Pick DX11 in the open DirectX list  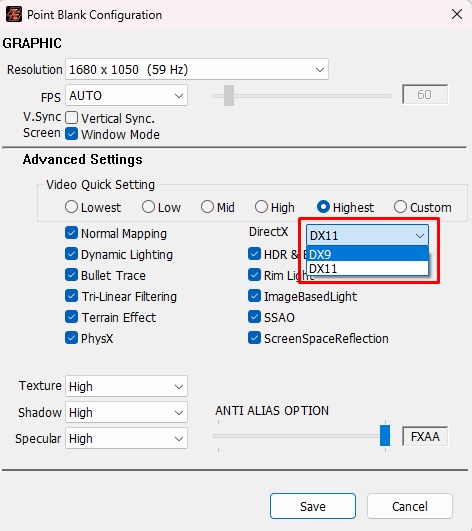click(367, 268)
